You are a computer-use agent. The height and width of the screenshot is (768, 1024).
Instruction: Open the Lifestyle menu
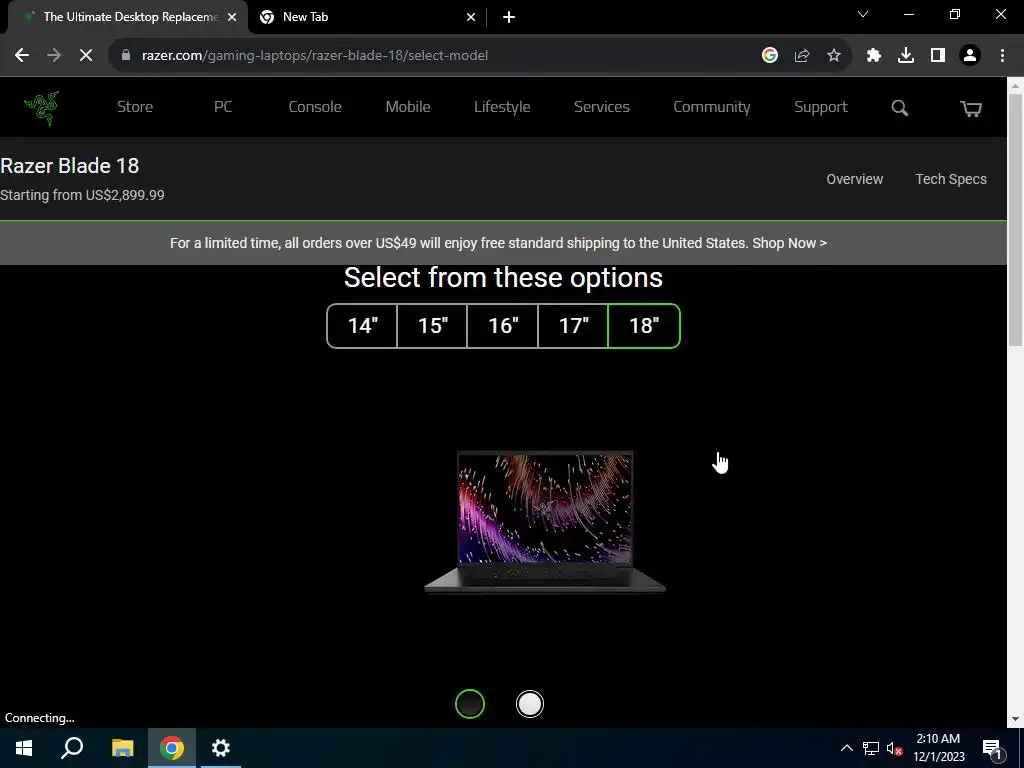pos(502,107)
